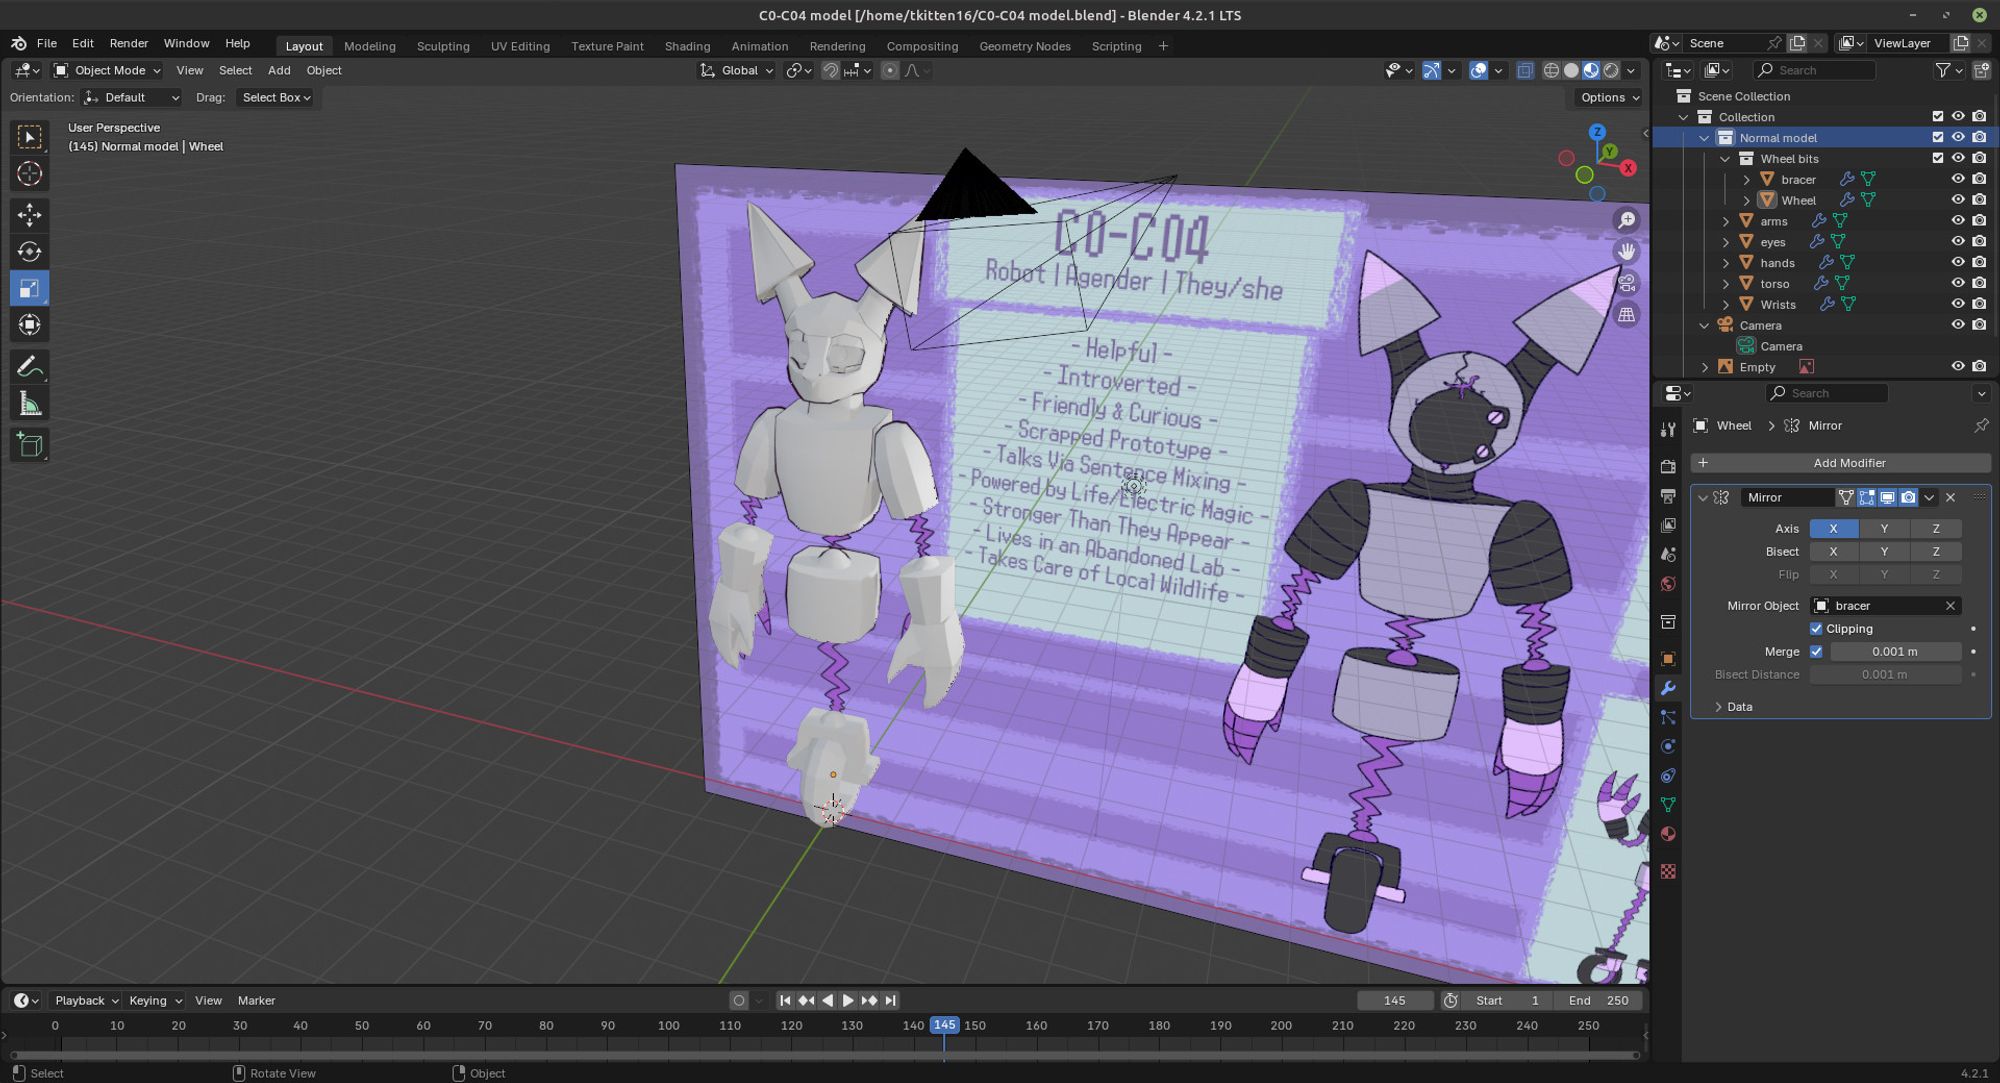Open the viewport Add menu
This screenshot has height=1083, width=2000.
coord(279,70)
